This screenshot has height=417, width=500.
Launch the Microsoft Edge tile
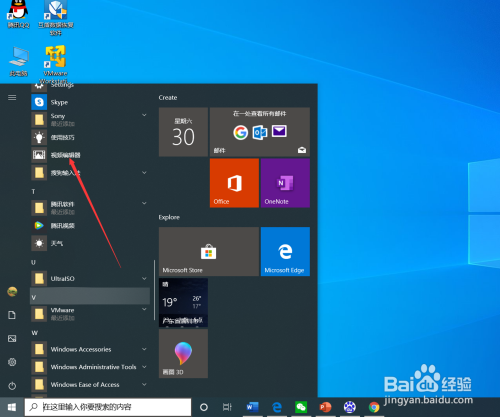(x=285, y=252)
